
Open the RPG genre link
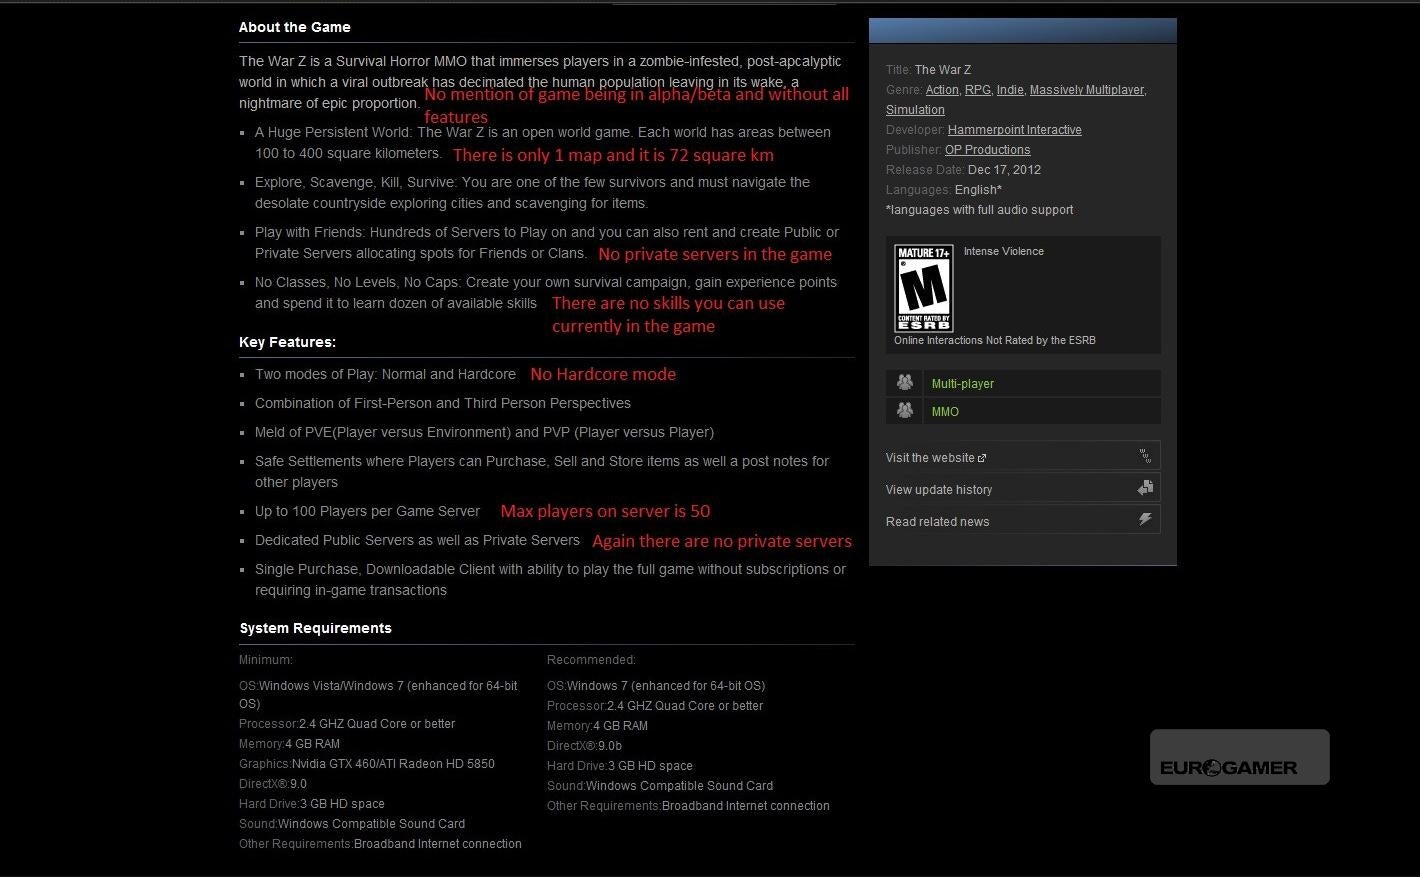[978, 90]
